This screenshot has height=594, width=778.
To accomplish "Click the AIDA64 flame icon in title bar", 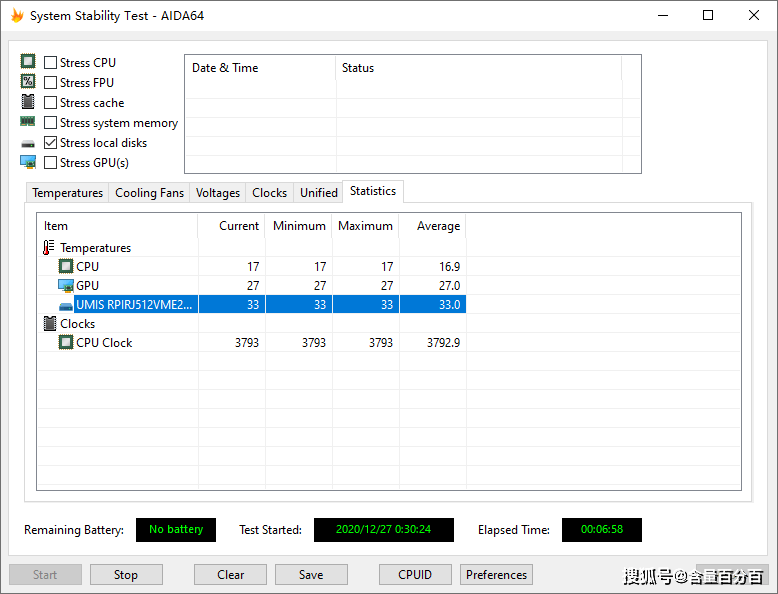I will tap(17, 15).
